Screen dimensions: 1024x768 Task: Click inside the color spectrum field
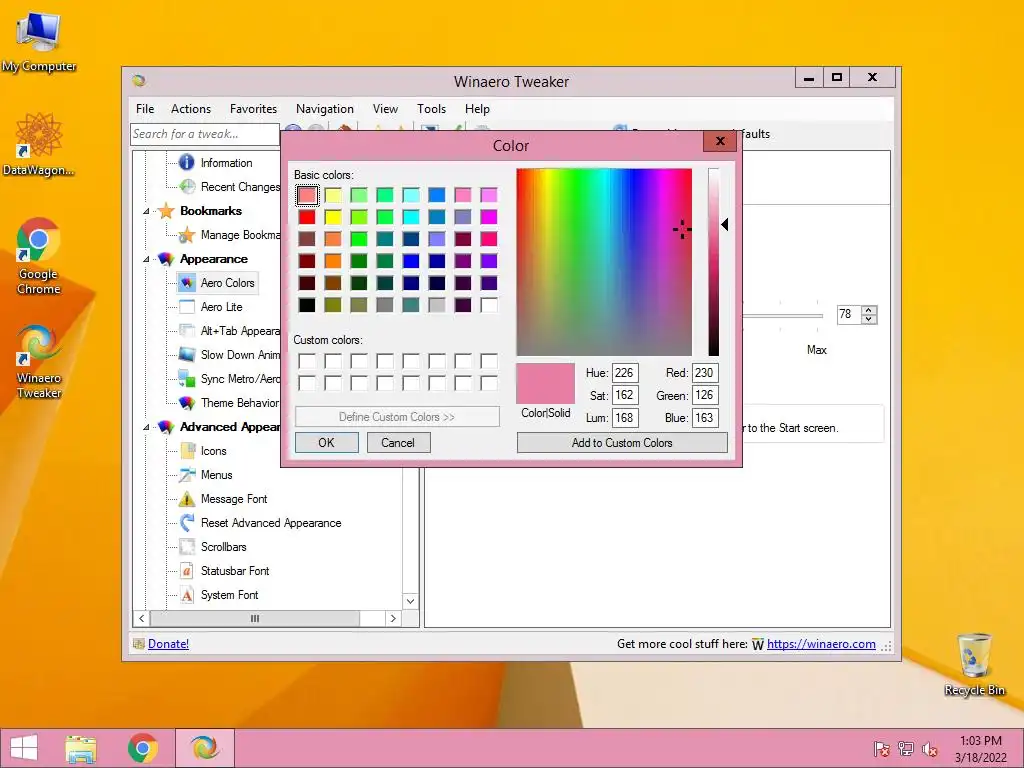pyautogui.click(x=604, y=262)
